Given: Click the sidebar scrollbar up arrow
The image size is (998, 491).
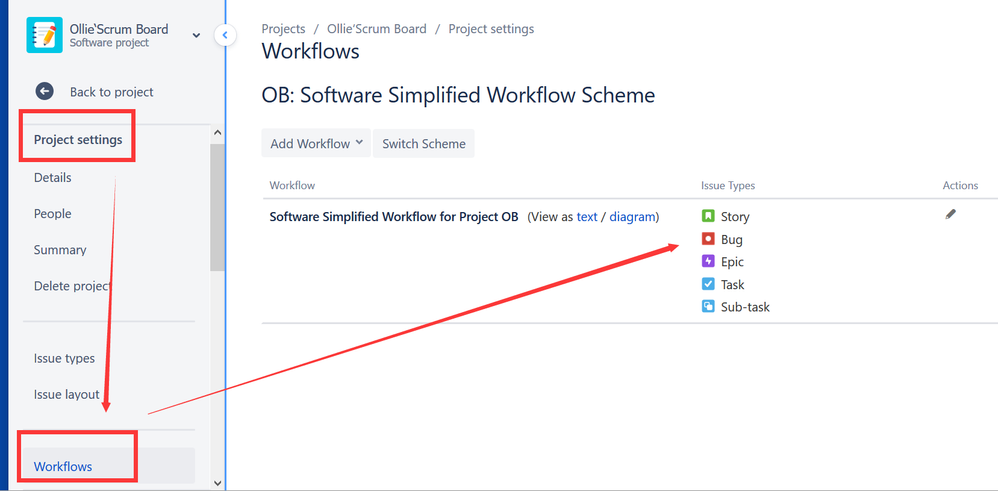Looking at the screenshot, I should [x=217, y=133].
